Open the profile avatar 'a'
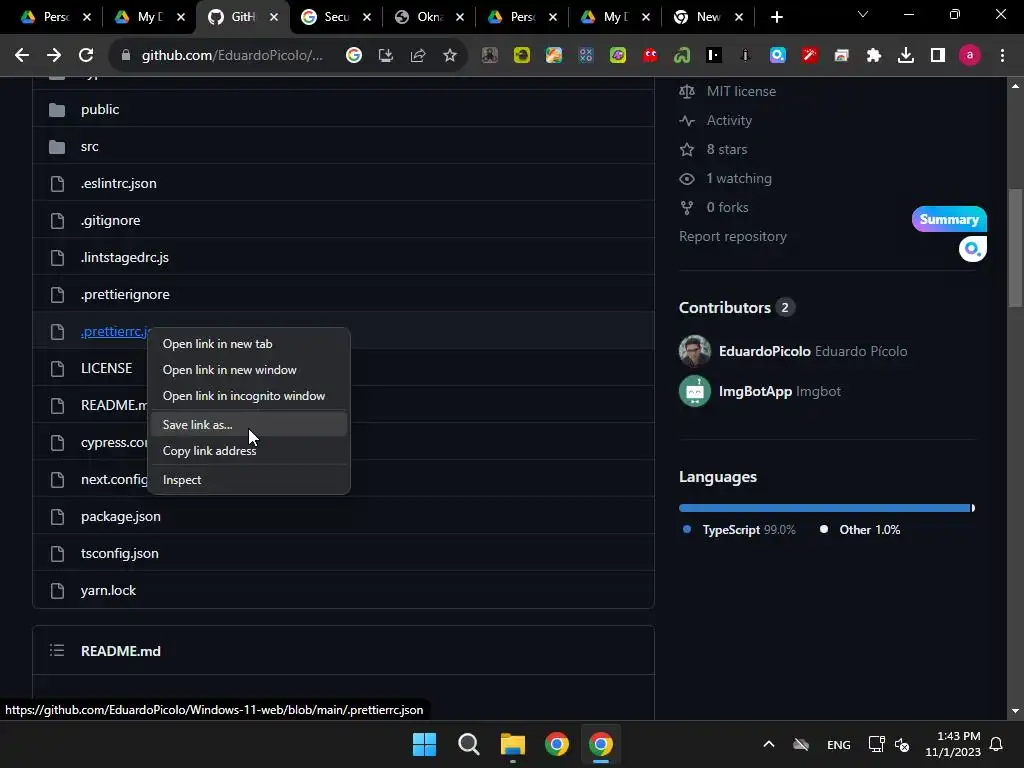 [x=969, y=56]
